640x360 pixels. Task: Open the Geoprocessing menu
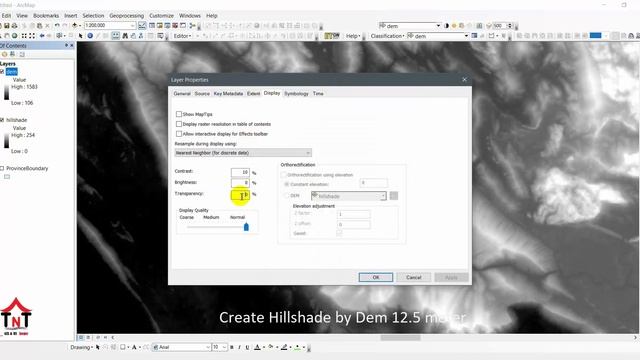click(x=127, y=16)
